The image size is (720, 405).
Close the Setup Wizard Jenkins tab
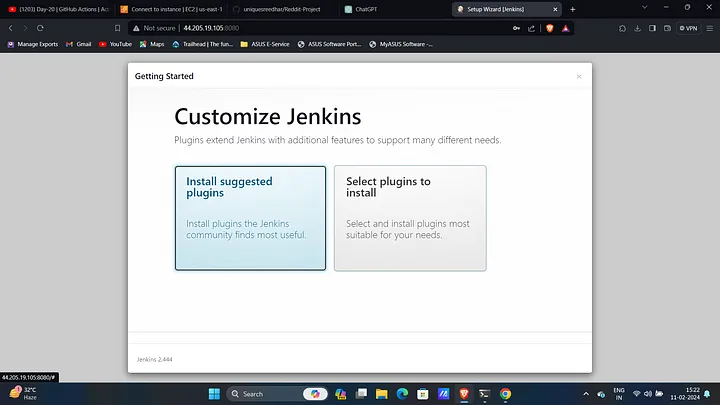point(555,9)
